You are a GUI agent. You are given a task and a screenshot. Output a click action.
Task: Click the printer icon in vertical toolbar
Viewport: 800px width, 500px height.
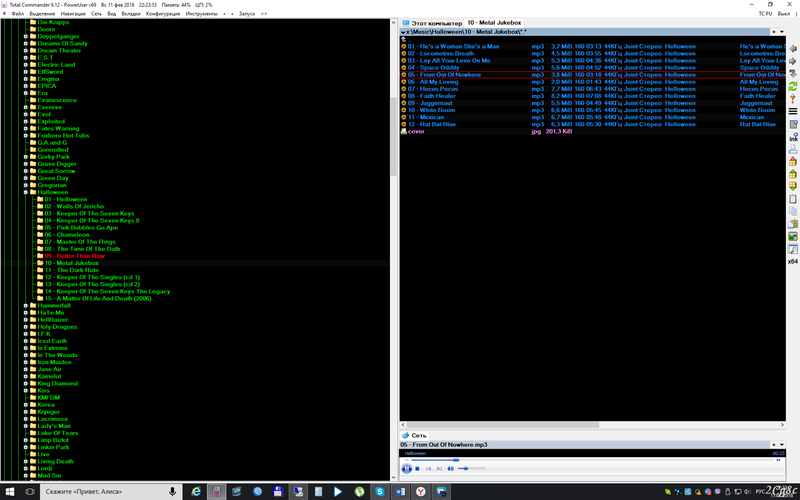click(793, 149)
